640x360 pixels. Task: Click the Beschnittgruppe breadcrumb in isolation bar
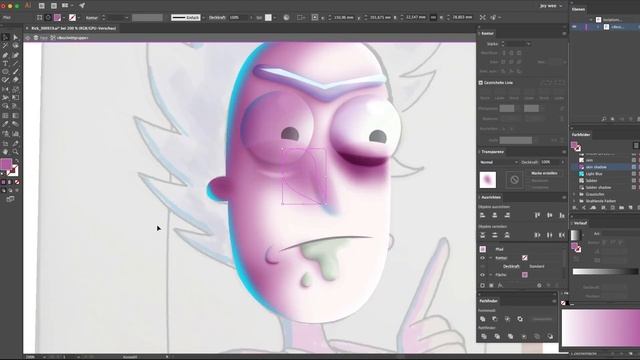tap(71, 38)
